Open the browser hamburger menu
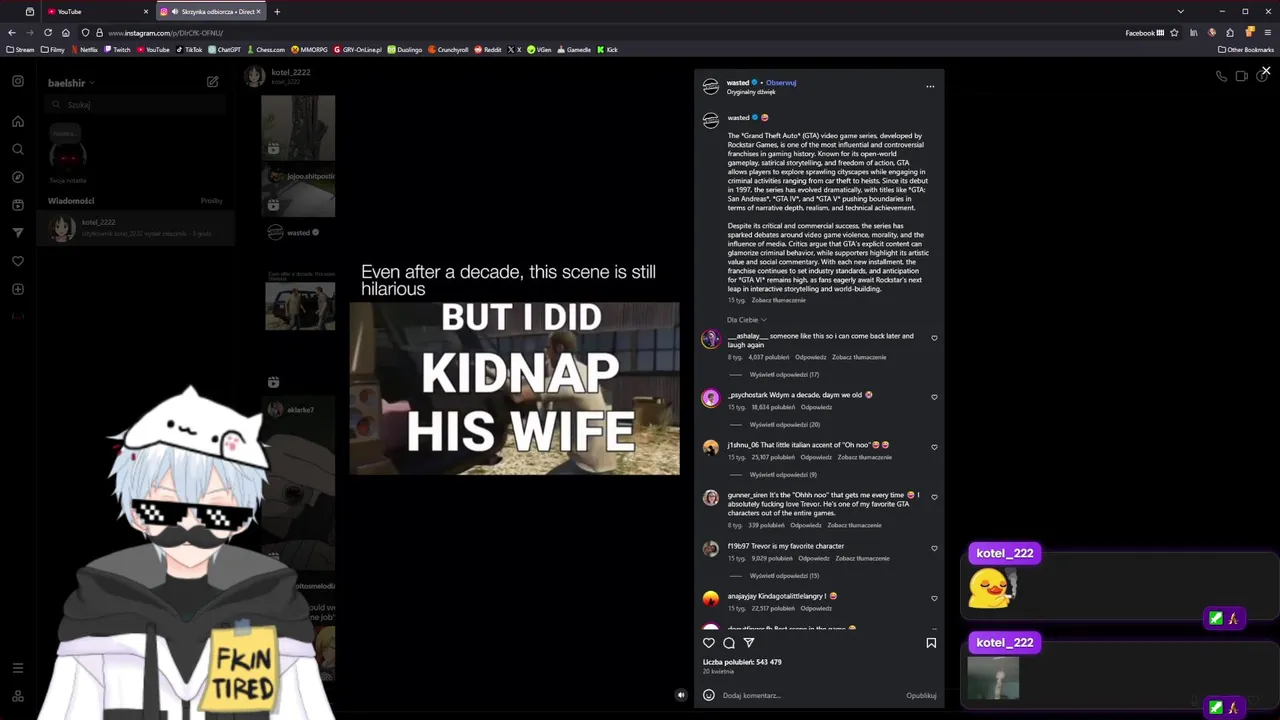1280x720 pixels. point(1267,32)
